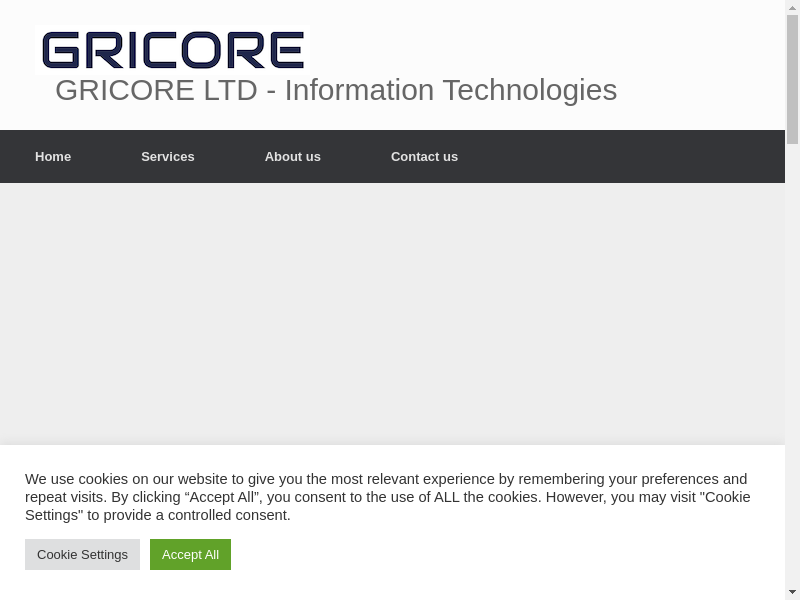Click "Information Technologies" in the site heading
800x600 pixels.
click(450, 90)
